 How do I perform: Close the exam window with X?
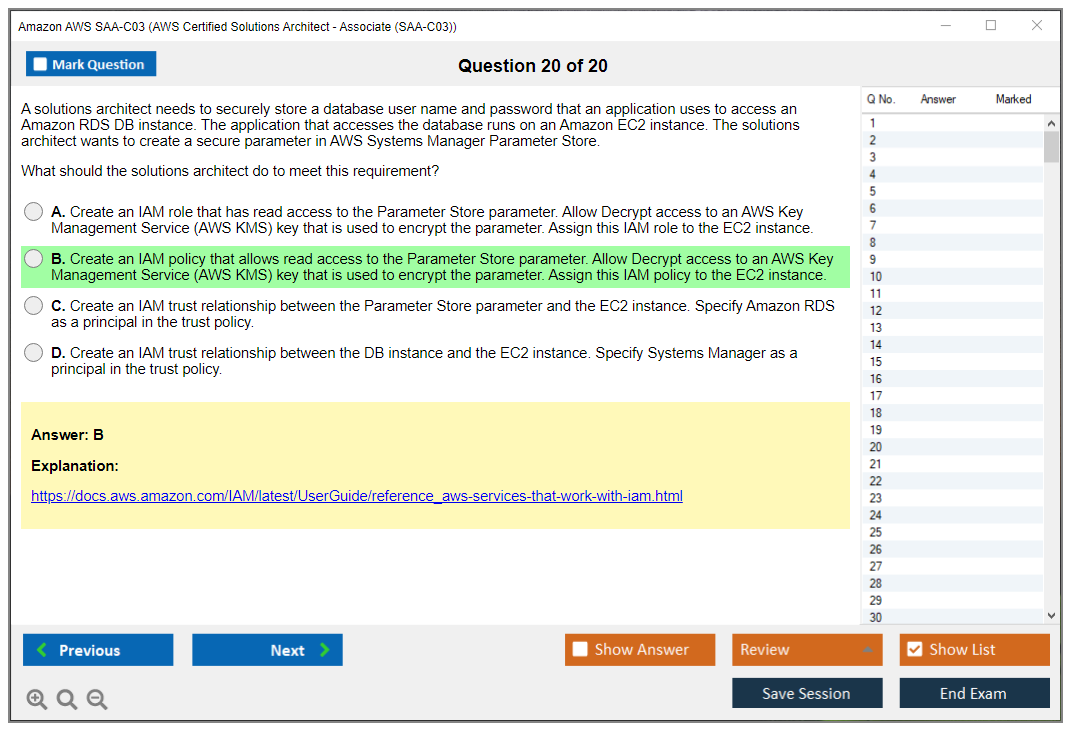coord(1037,26)
